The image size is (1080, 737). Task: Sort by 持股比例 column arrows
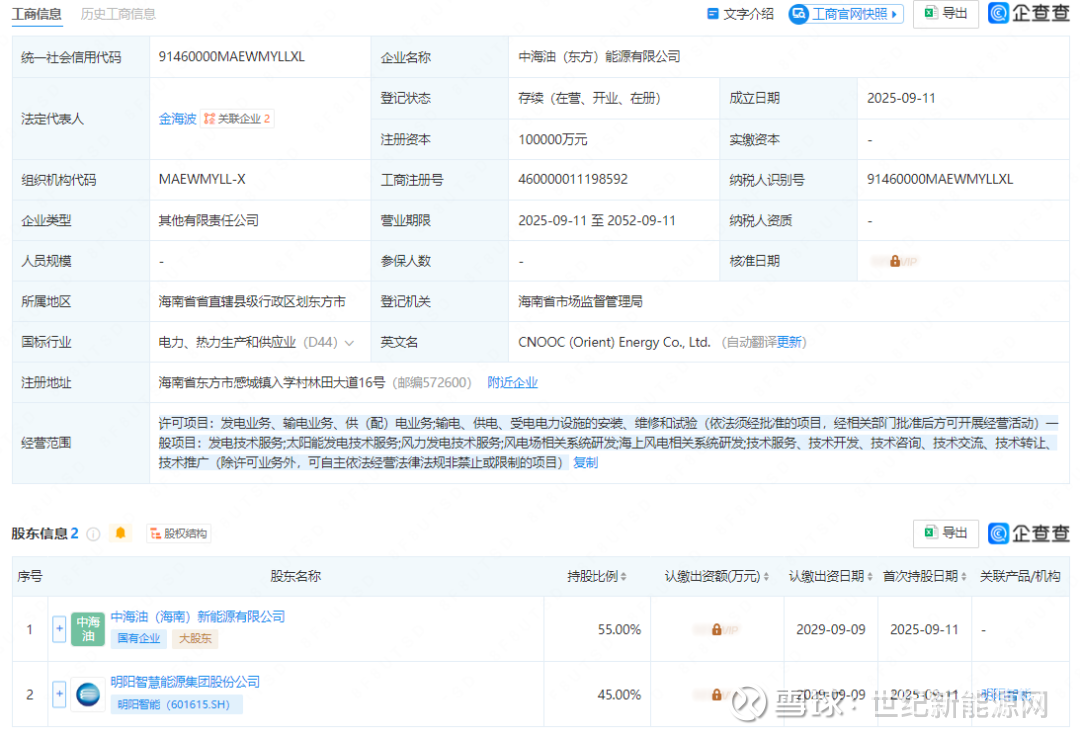pos(623,577)
